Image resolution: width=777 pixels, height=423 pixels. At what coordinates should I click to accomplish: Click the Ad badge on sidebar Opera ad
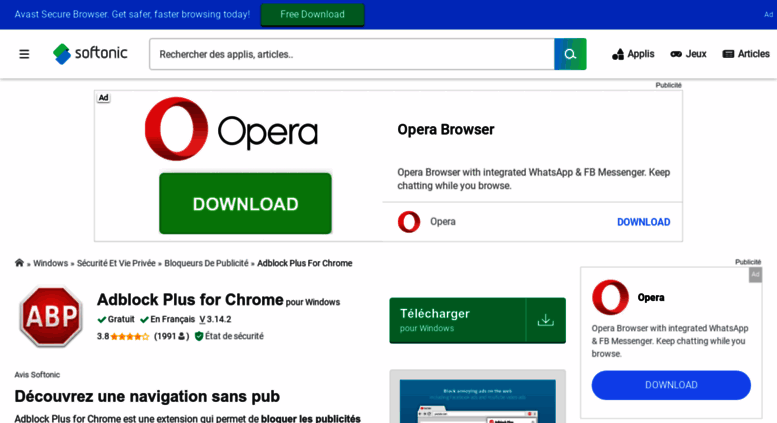pyautogui.click(x=755, y=274)
